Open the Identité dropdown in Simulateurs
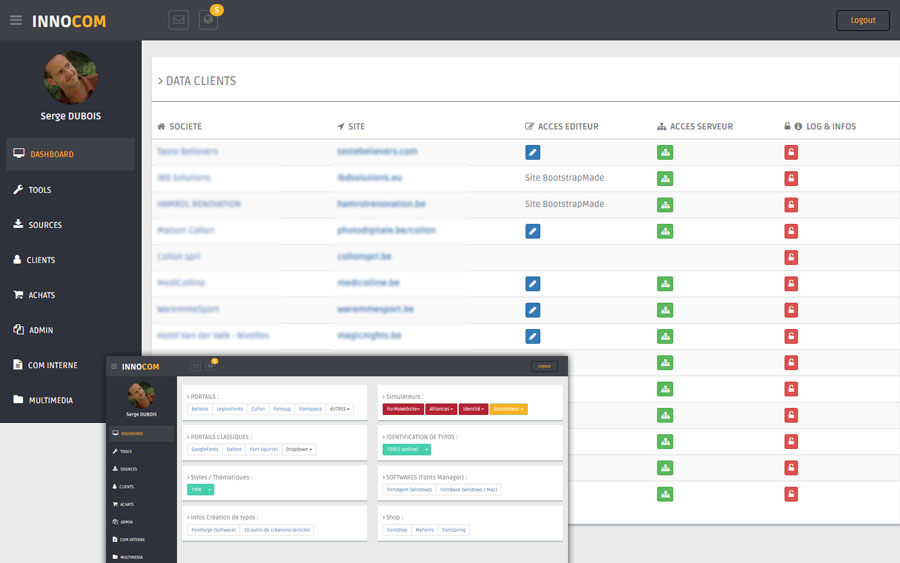This screenshot has width=900, height=563. [x=473, y=409]
